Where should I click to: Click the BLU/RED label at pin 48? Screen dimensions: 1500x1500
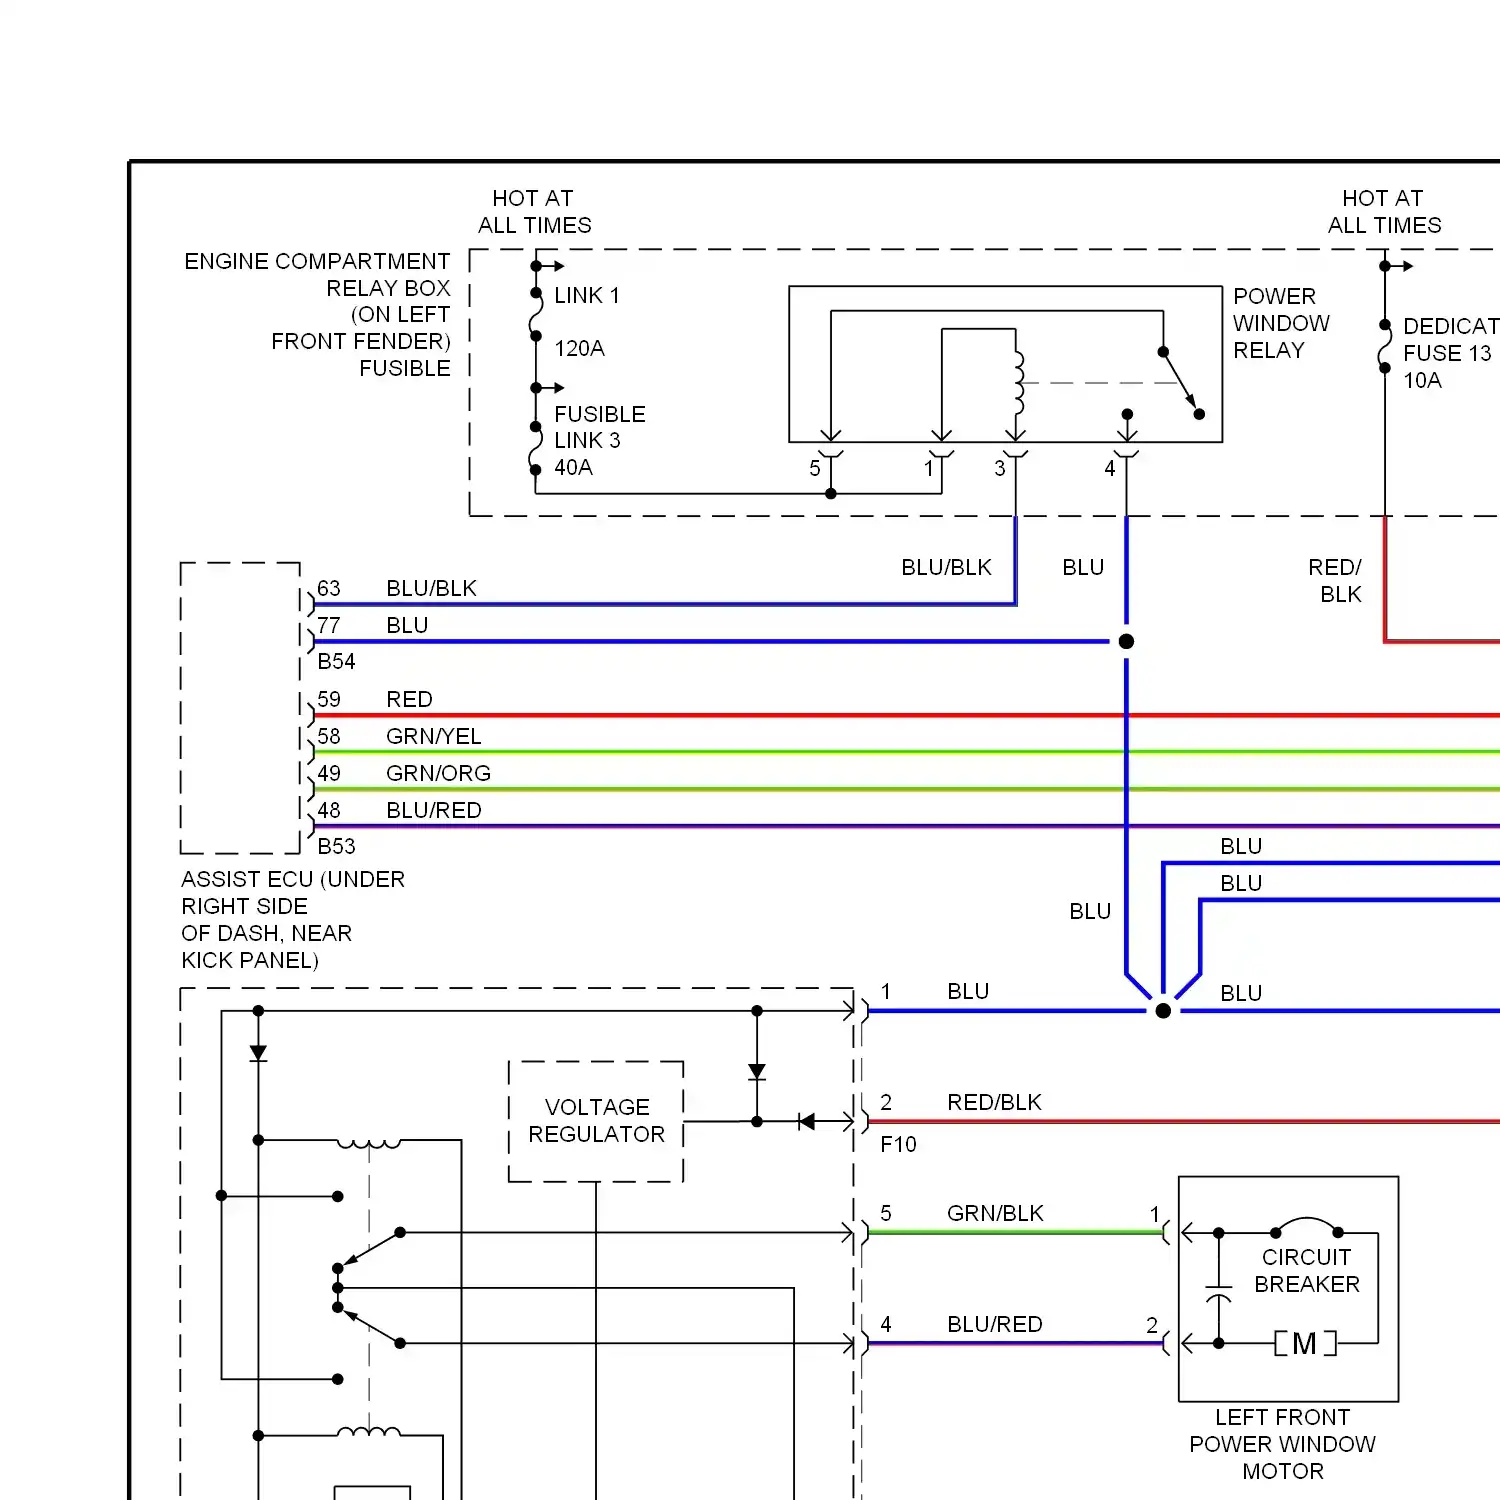[x=434, y=810]
